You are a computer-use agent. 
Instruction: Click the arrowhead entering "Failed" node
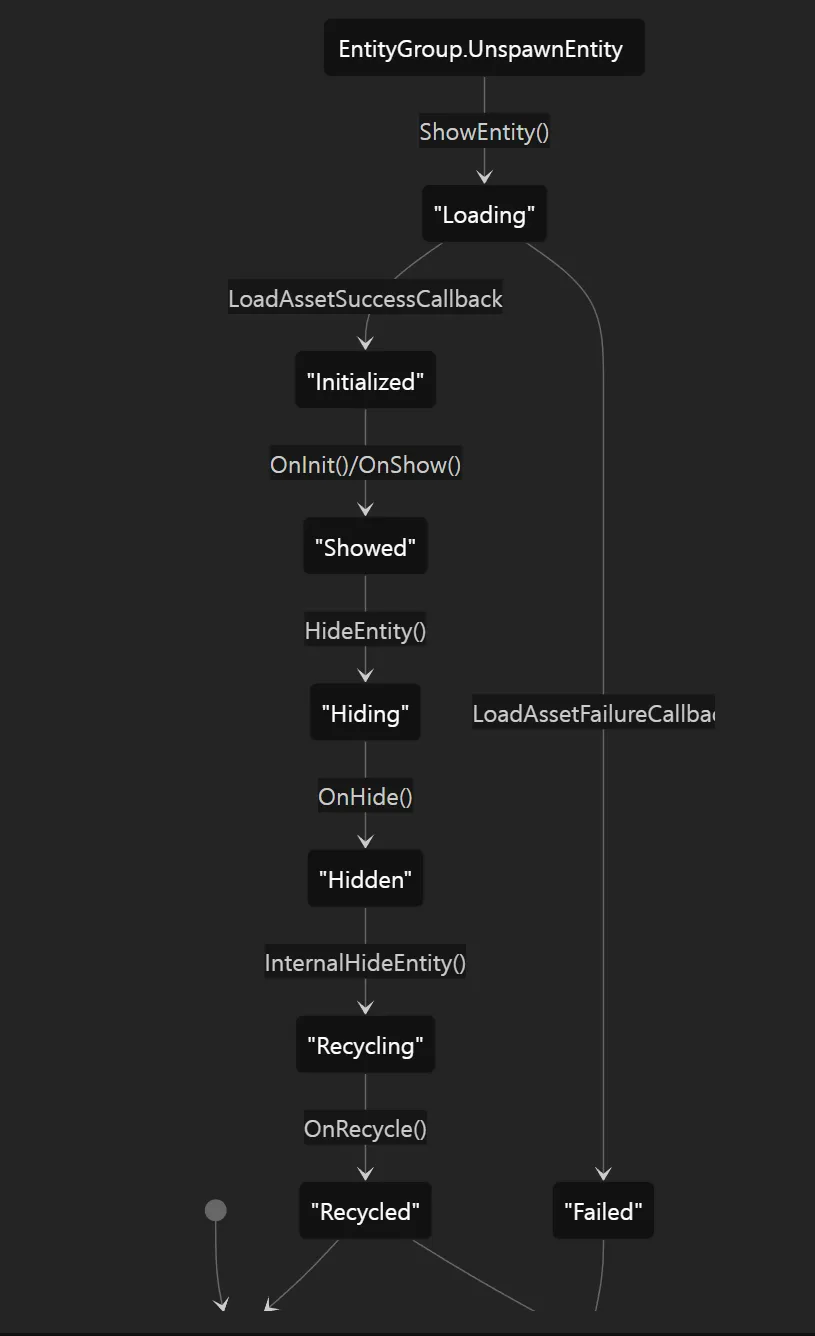pyautogui.click(x=603, y=1173)
